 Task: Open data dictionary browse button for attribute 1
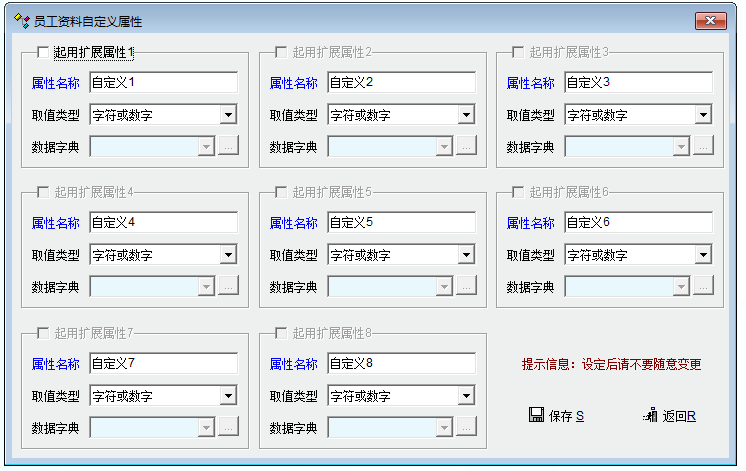coord(229,147)
